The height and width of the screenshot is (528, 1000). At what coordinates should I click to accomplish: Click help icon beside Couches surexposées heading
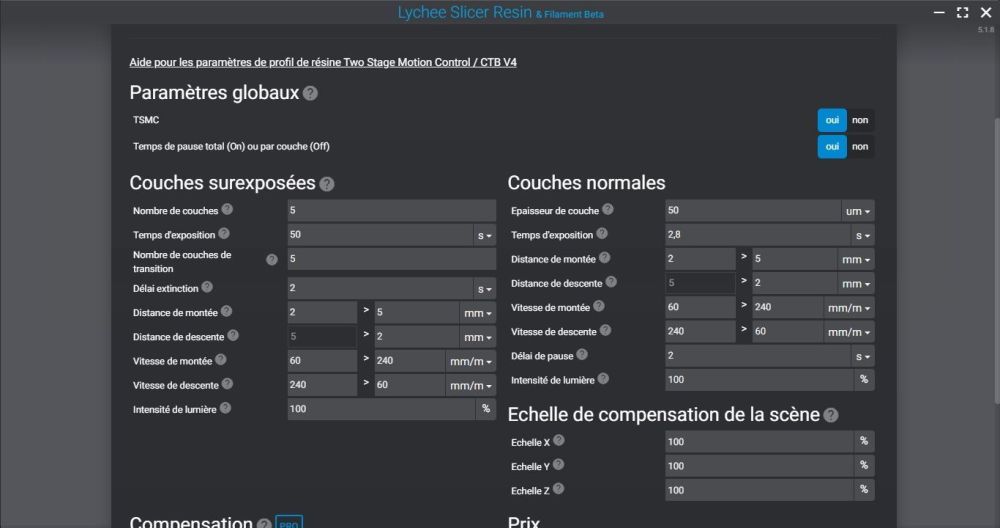327,184
